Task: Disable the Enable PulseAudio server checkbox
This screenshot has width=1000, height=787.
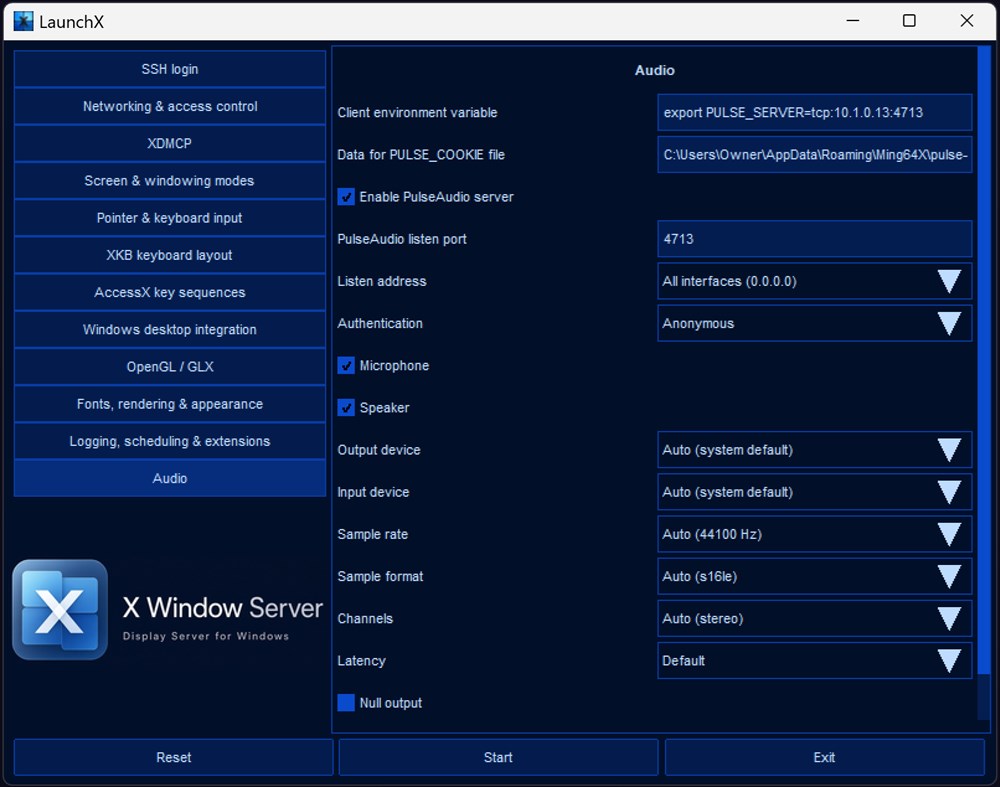Action: click(x=346, y=196)
